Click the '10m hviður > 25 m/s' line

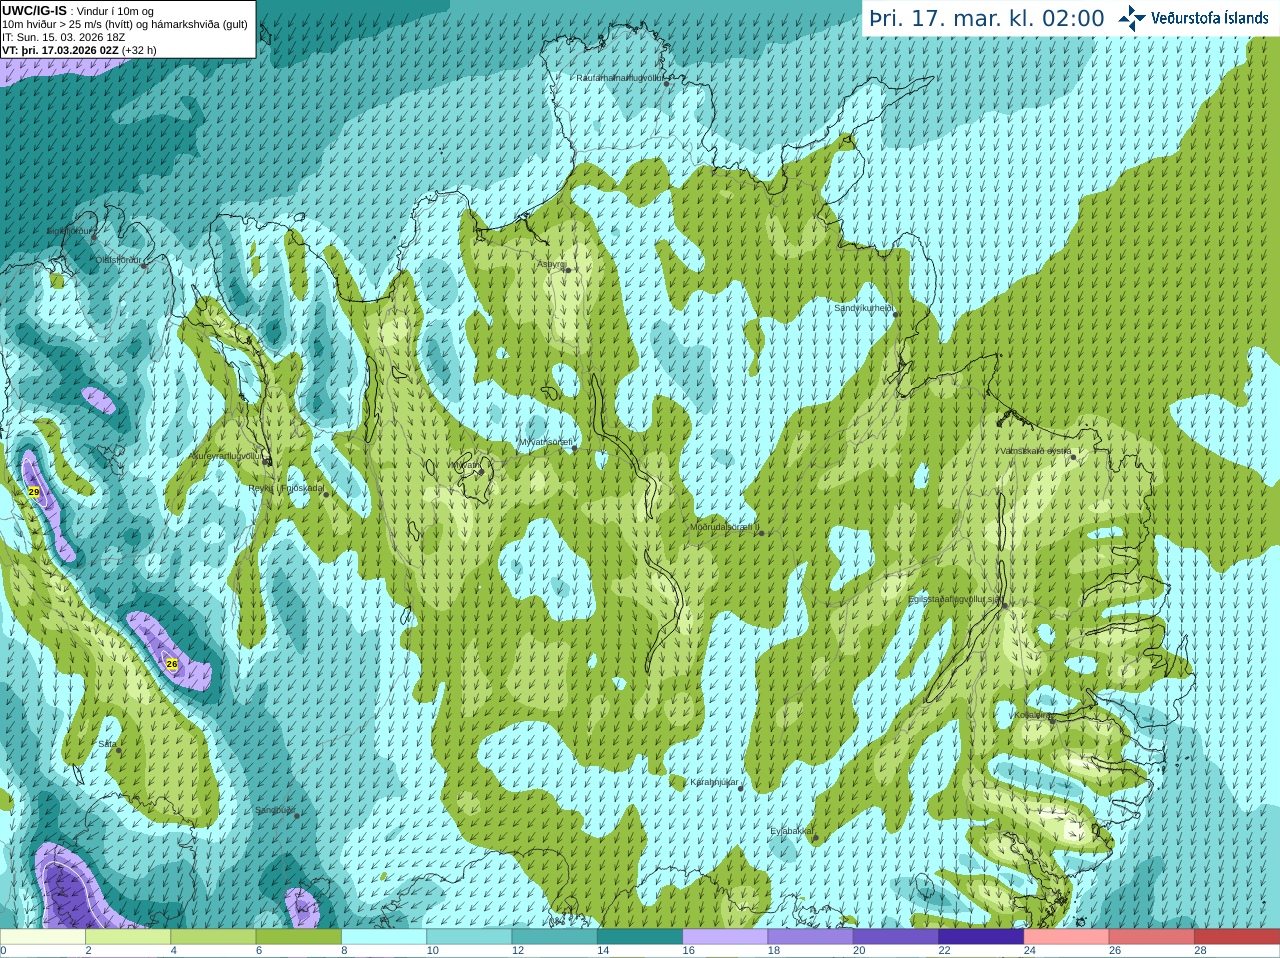(124, 24)
